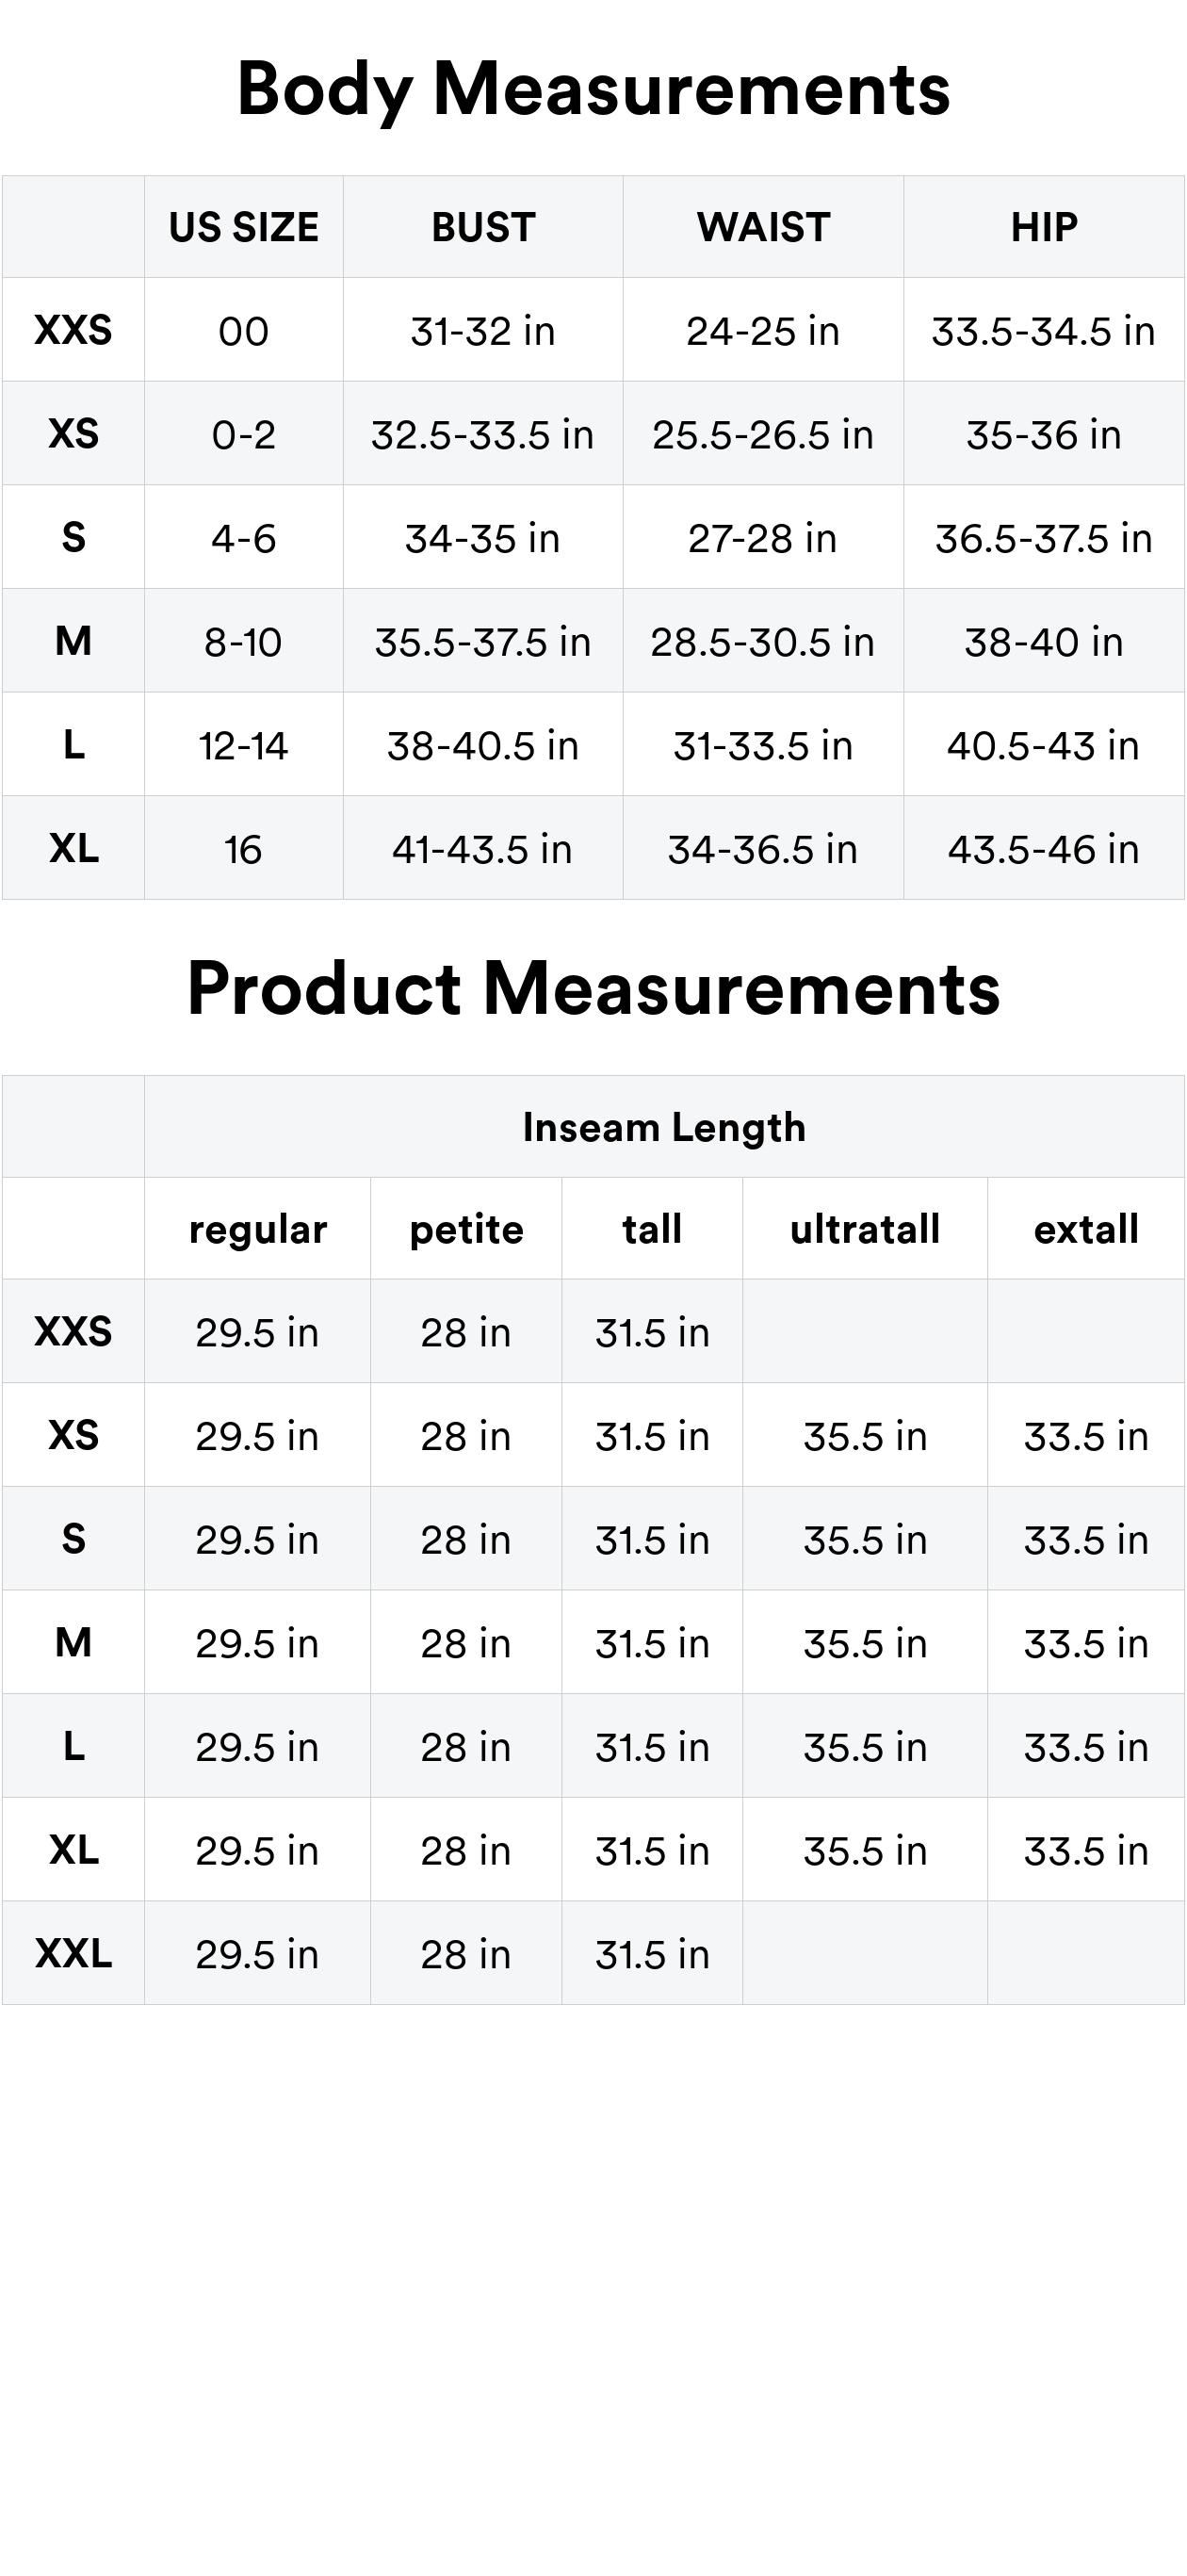Click the XS ultratall 35.5 in cell
The image size is (1187, 2576).
865,1436
